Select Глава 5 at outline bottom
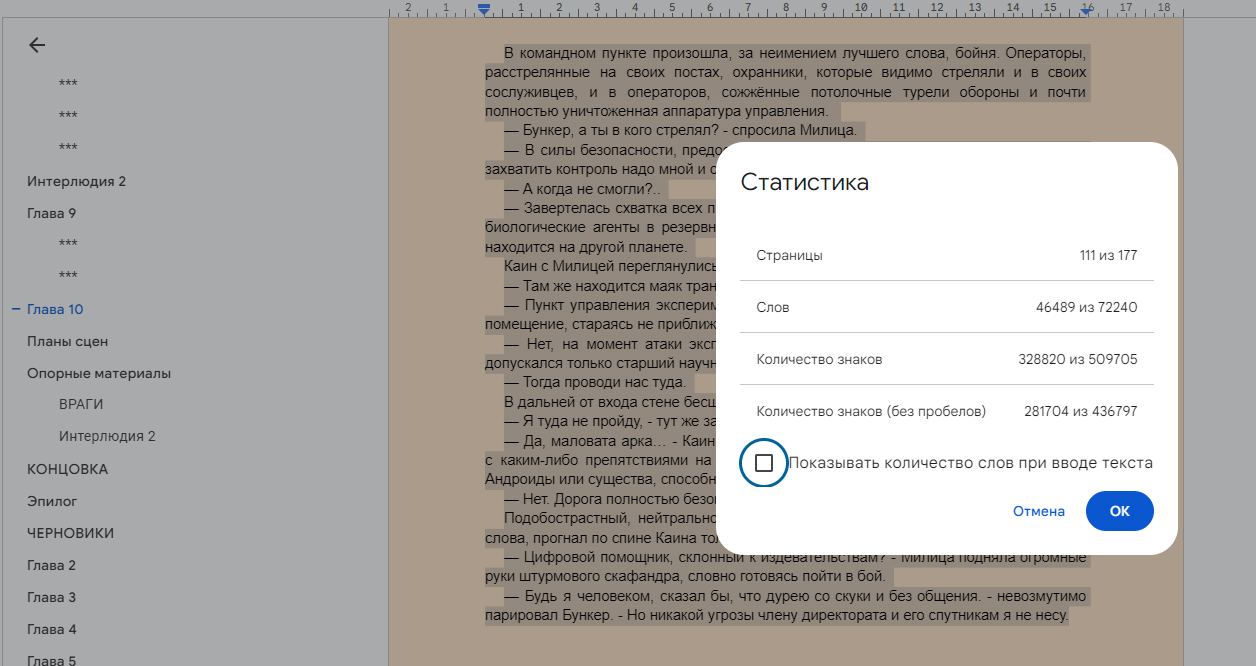The width and height of the screenshot is (1256, 666). (x=52, y=659)
